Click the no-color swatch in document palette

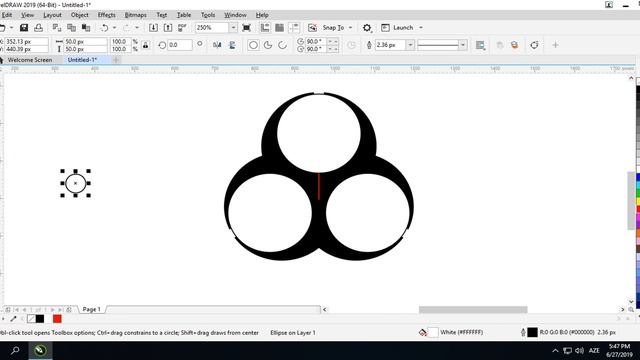31,319
